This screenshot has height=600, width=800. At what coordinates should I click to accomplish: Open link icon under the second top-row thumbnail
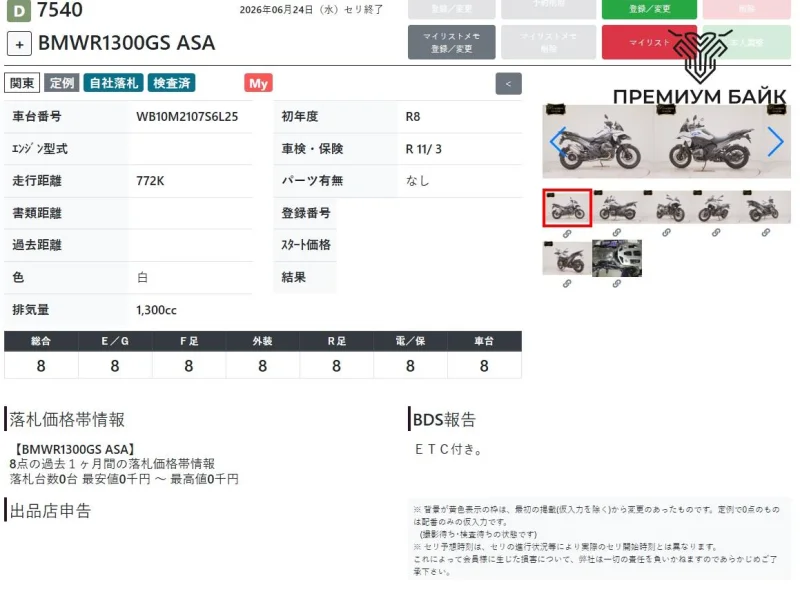pos(616,233)
